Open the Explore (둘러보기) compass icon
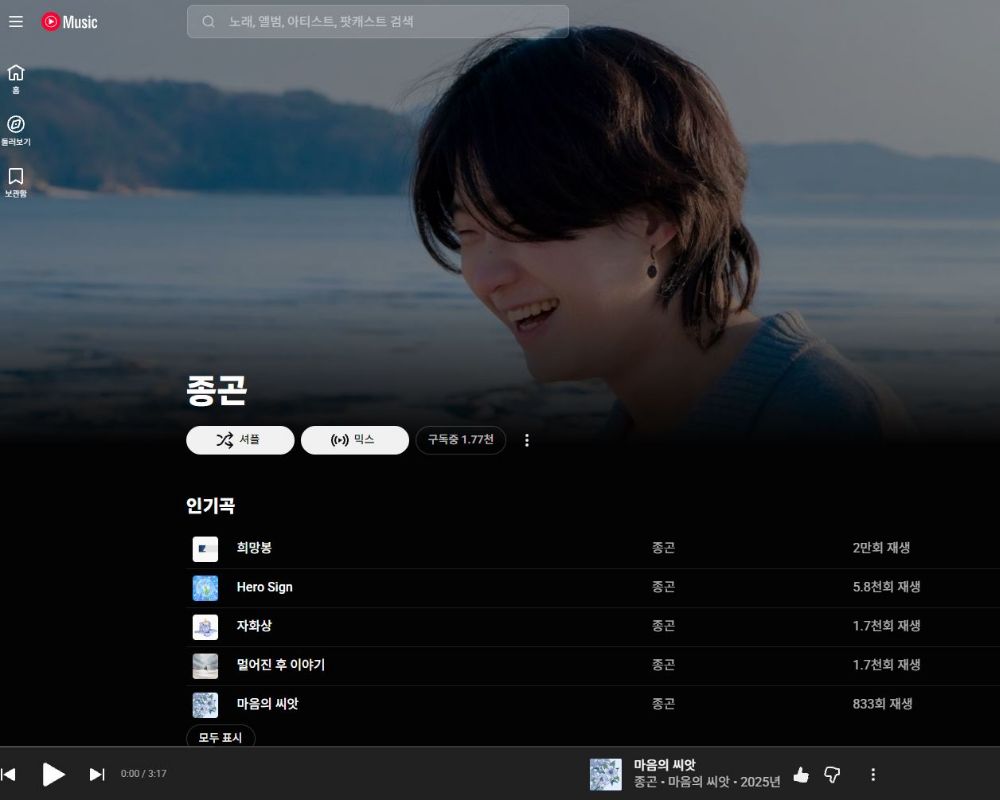This screenshot has width=1000, height=800. (16, 131)
